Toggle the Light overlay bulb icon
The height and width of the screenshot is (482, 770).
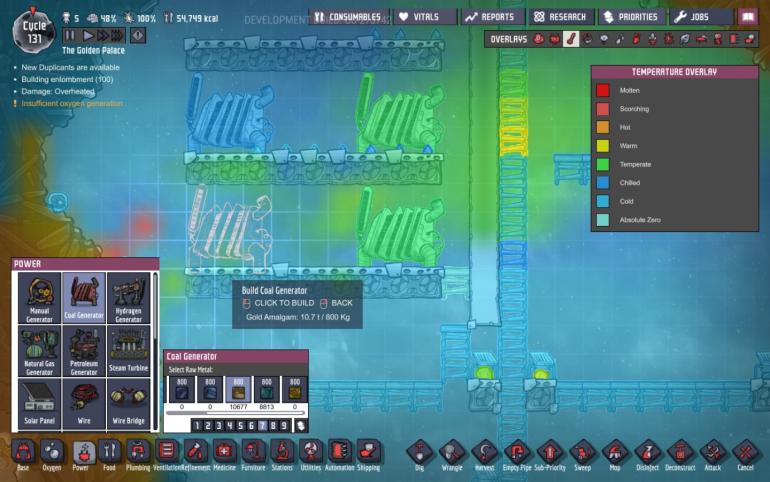tap(604, 39)
